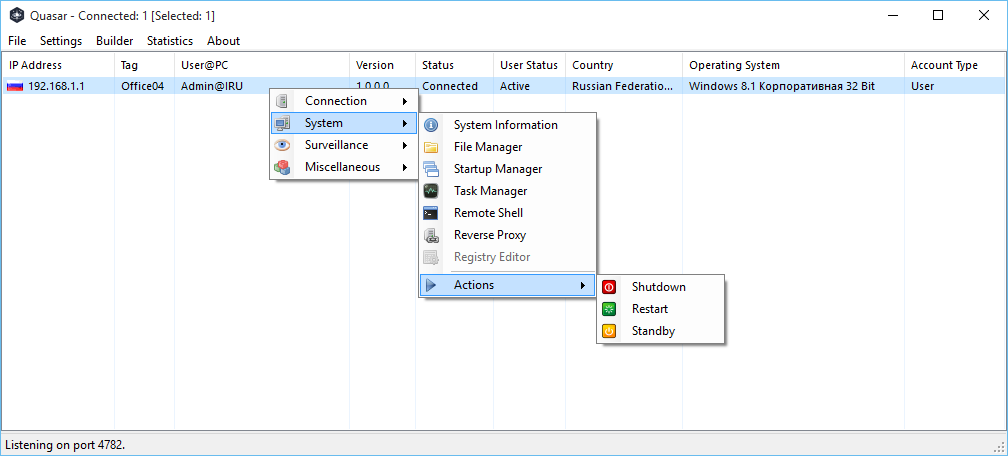
Task: Open the Settings menu in menu bar
Action: (x=61, y=41)
